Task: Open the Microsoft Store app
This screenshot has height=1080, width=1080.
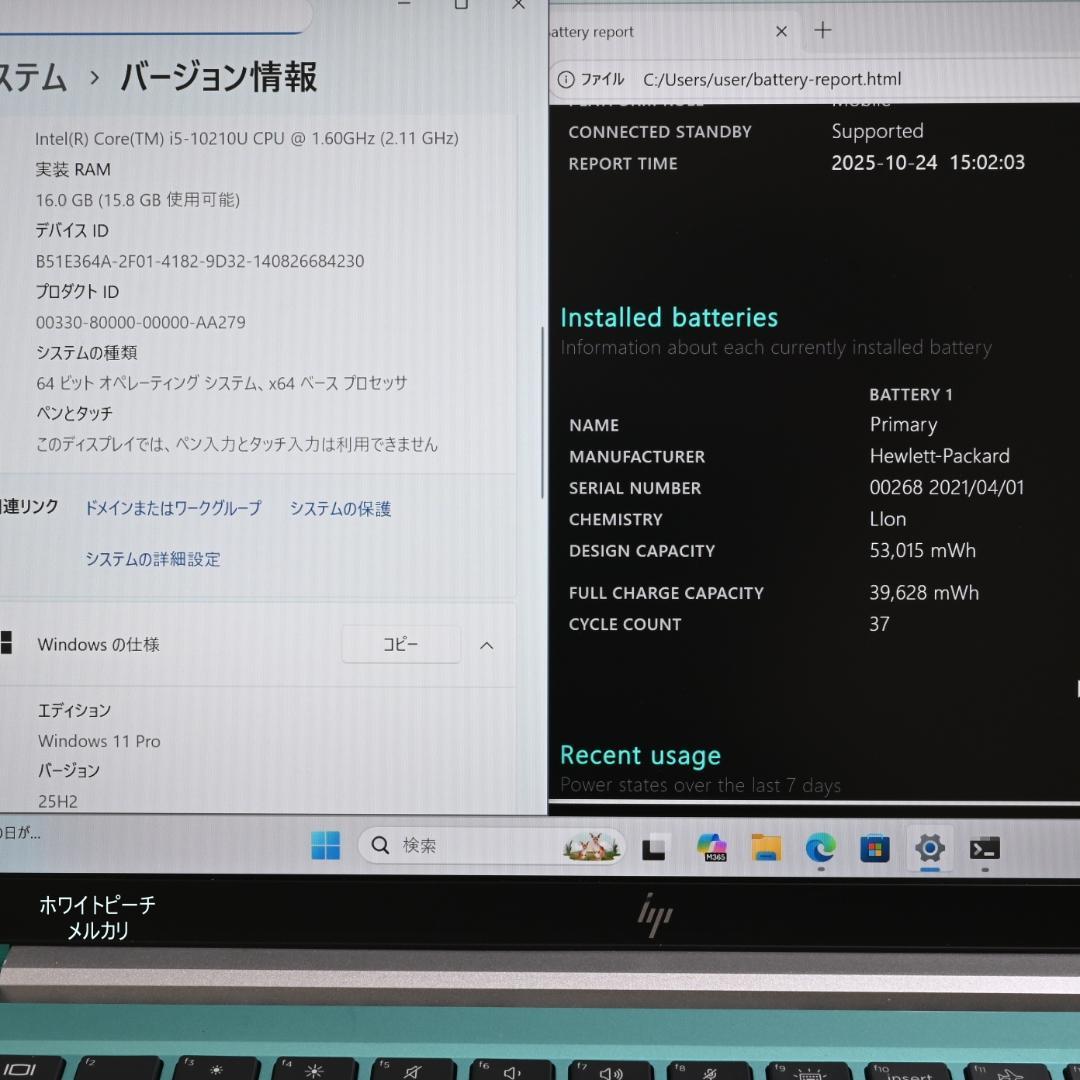Action: [876, 848]
